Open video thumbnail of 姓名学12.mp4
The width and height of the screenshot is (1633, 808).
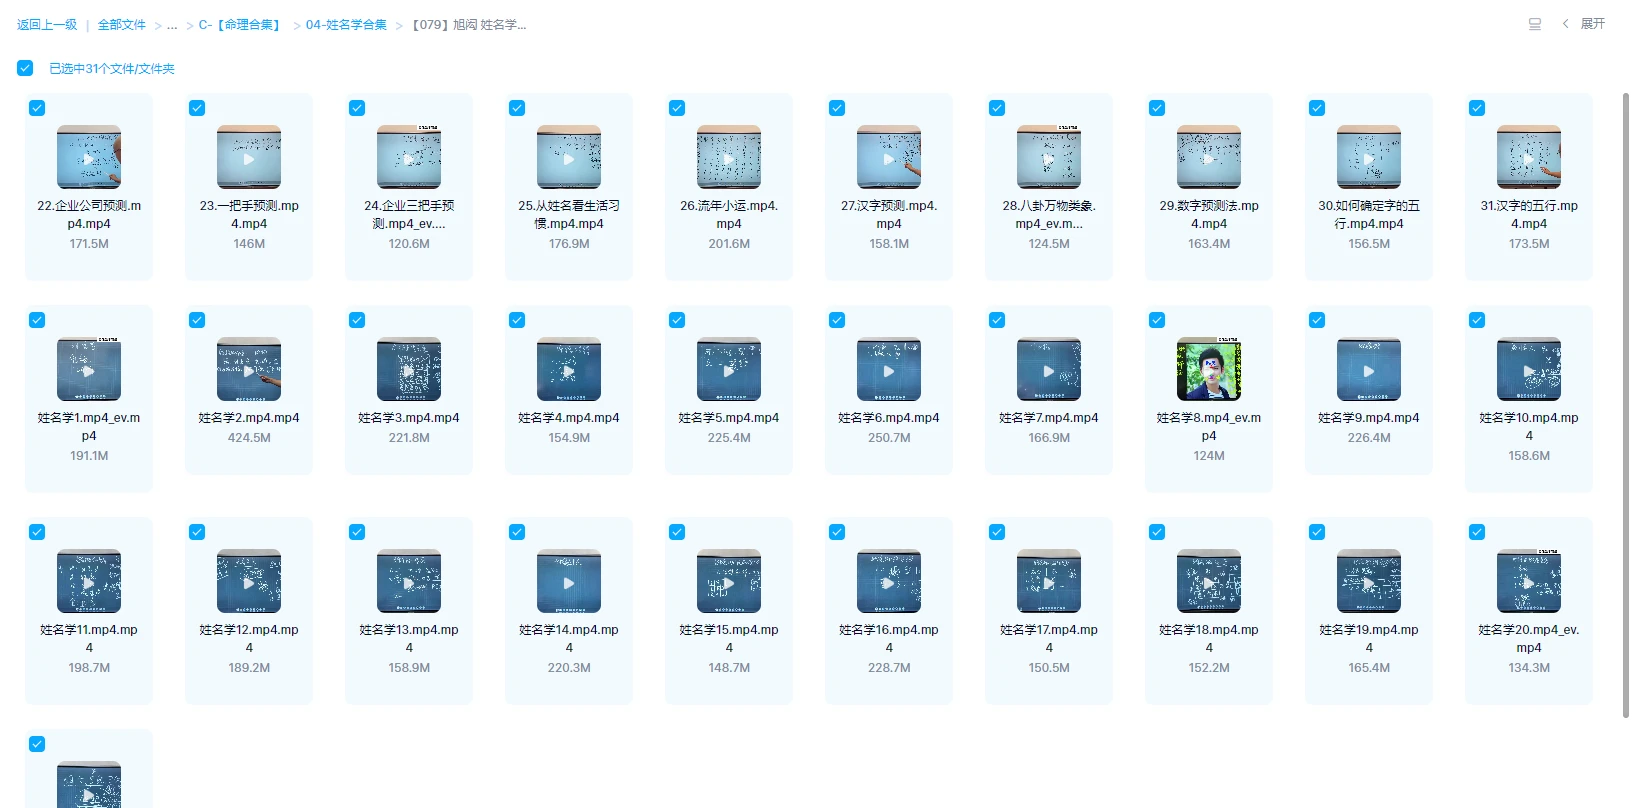click(x=249, y=581)
